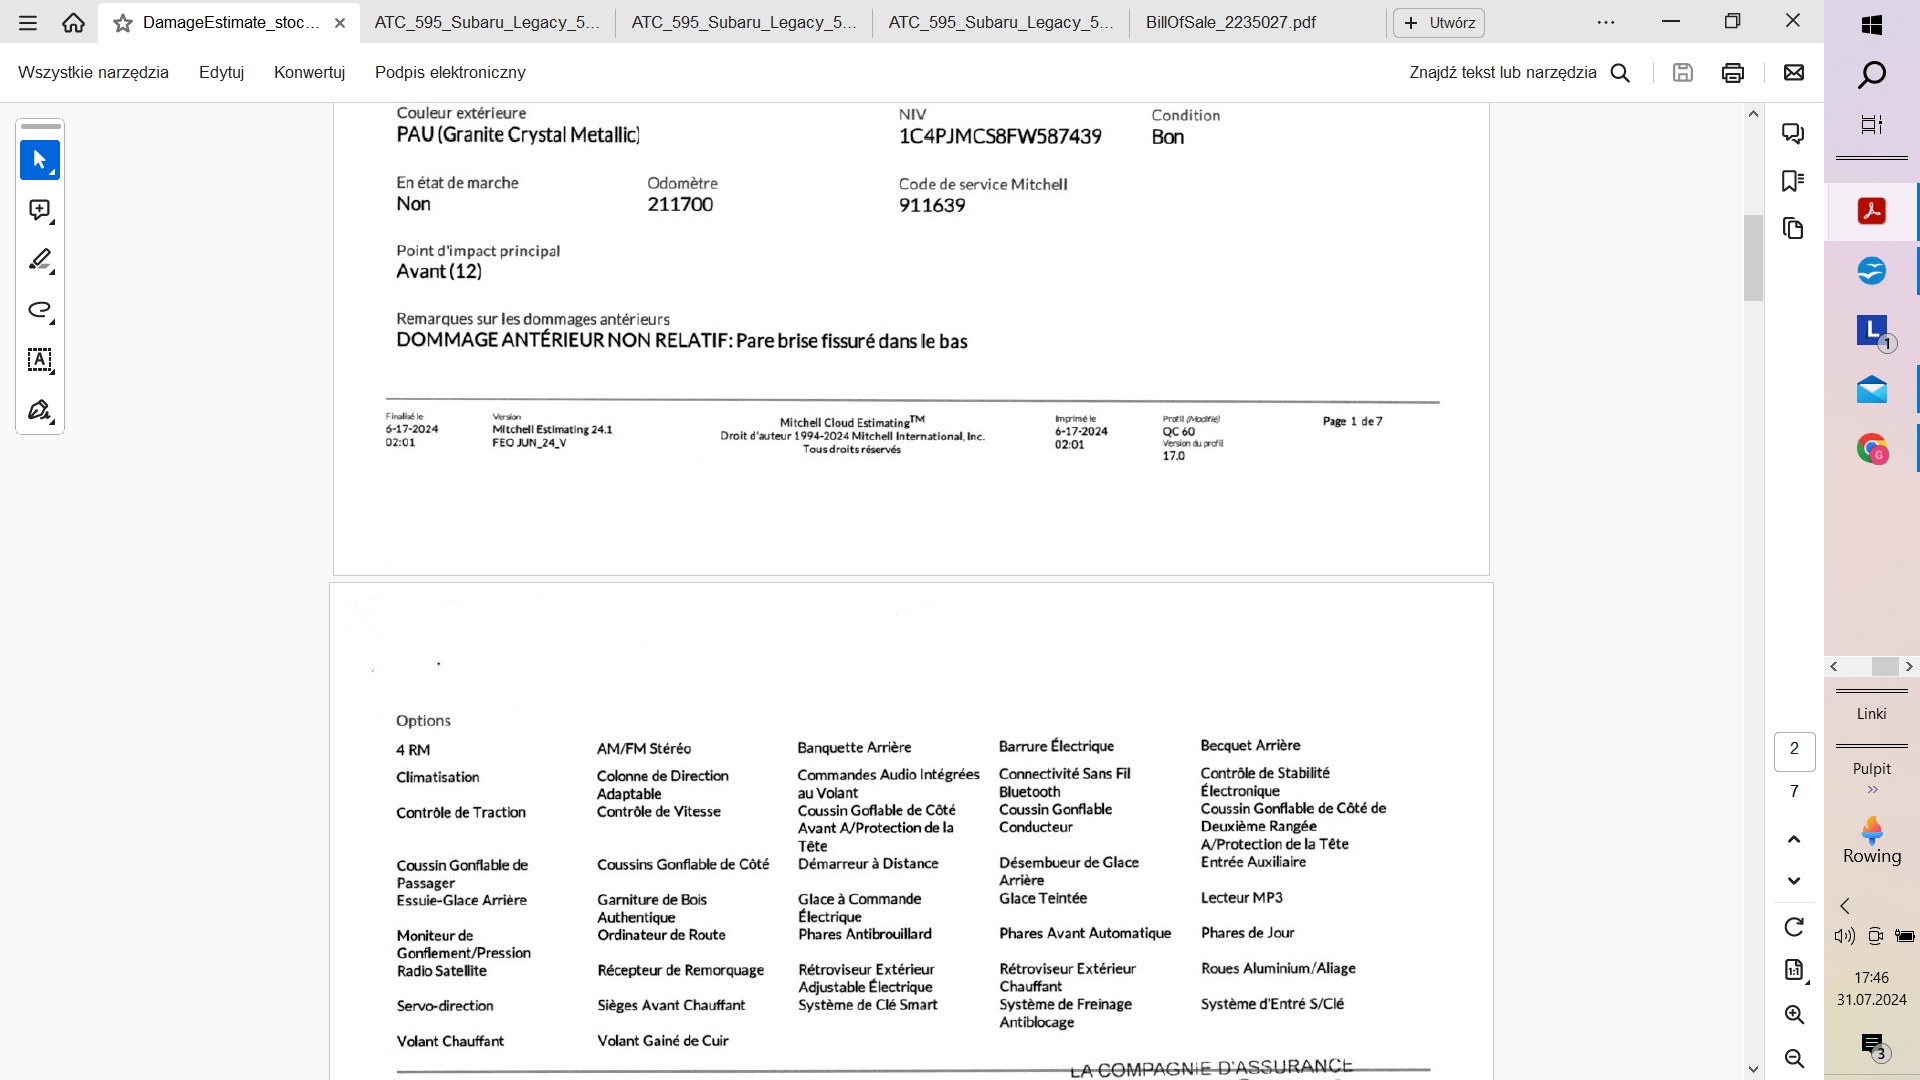Open page fit display options

tap(1794, 970)
